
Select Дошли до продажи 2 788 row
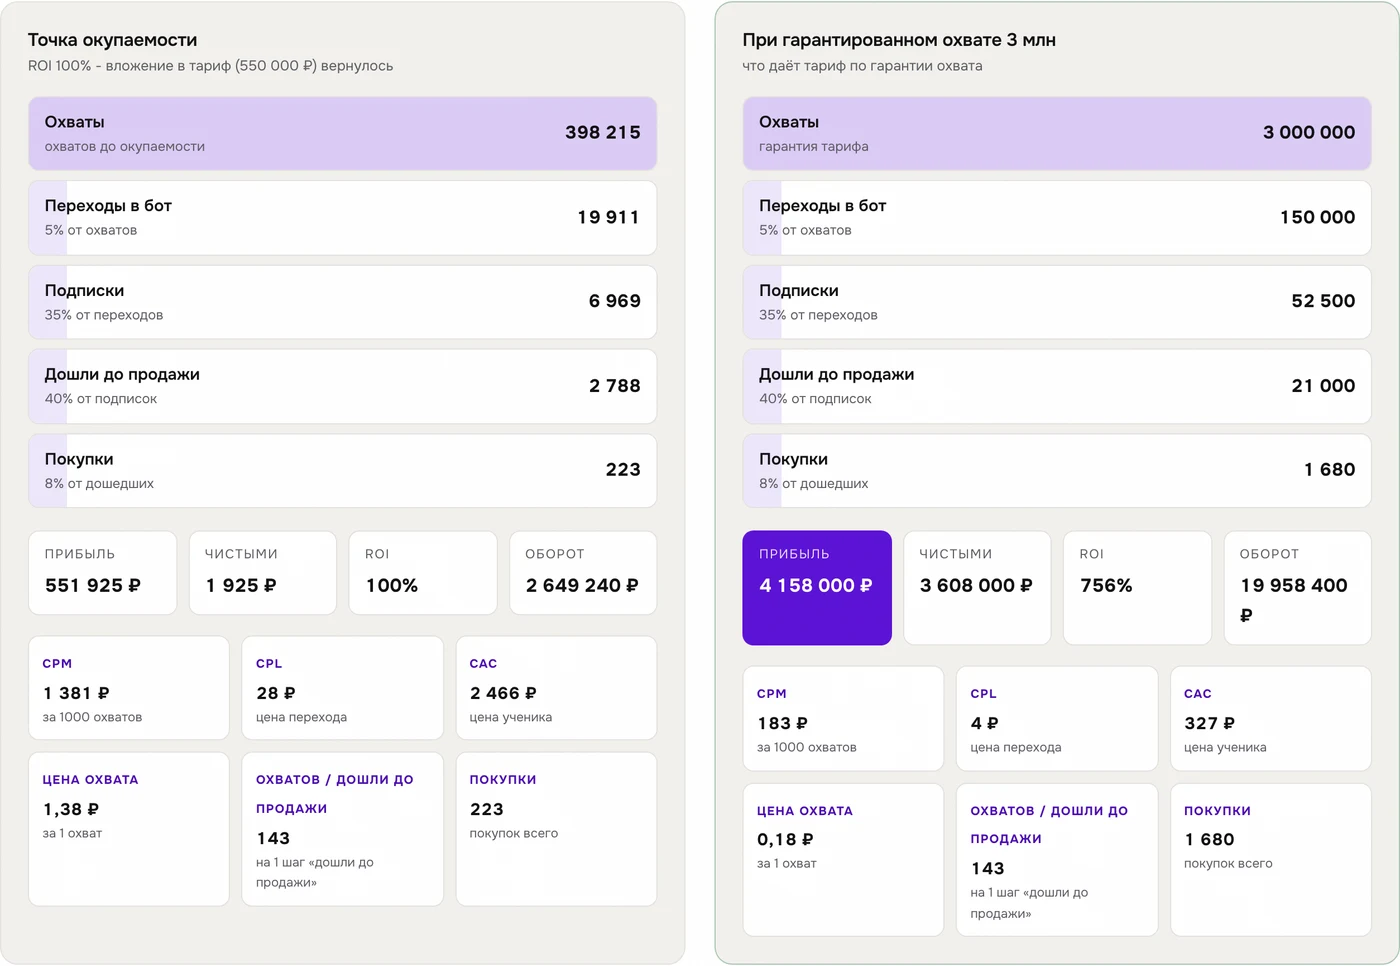point(342,386)
